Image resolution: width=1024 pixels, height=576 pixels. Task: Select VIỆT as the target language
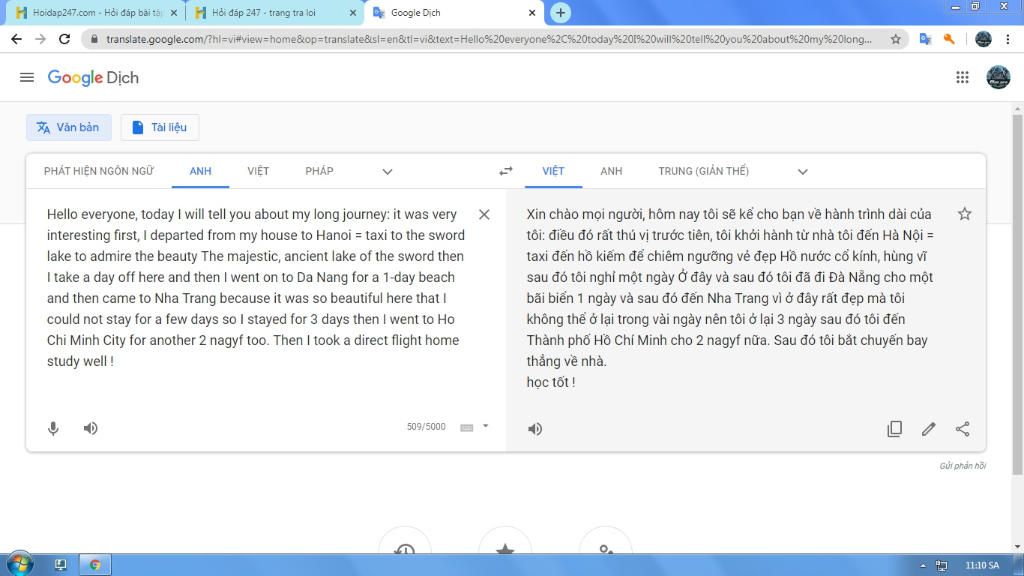pos(553,171)
